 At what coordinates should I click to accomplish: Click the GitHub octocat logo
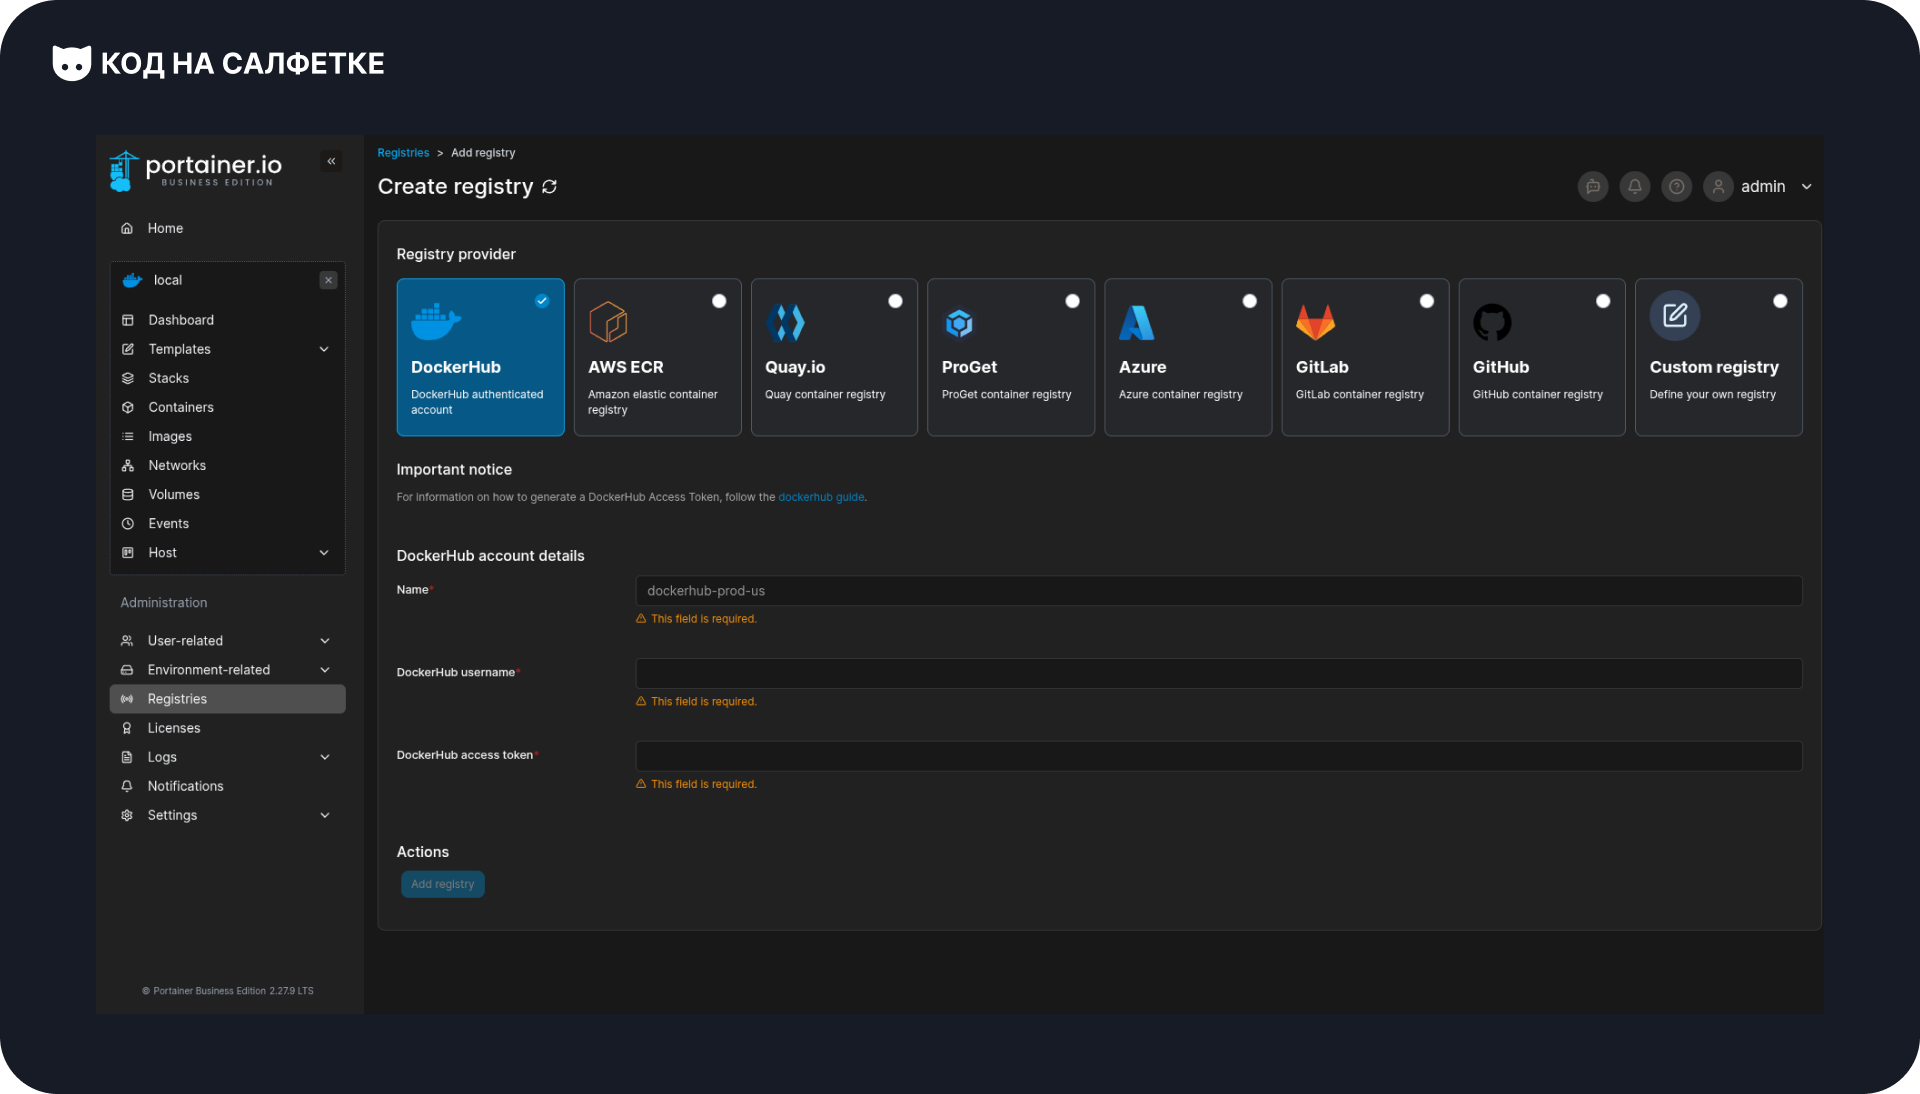tap(1492, 322)
